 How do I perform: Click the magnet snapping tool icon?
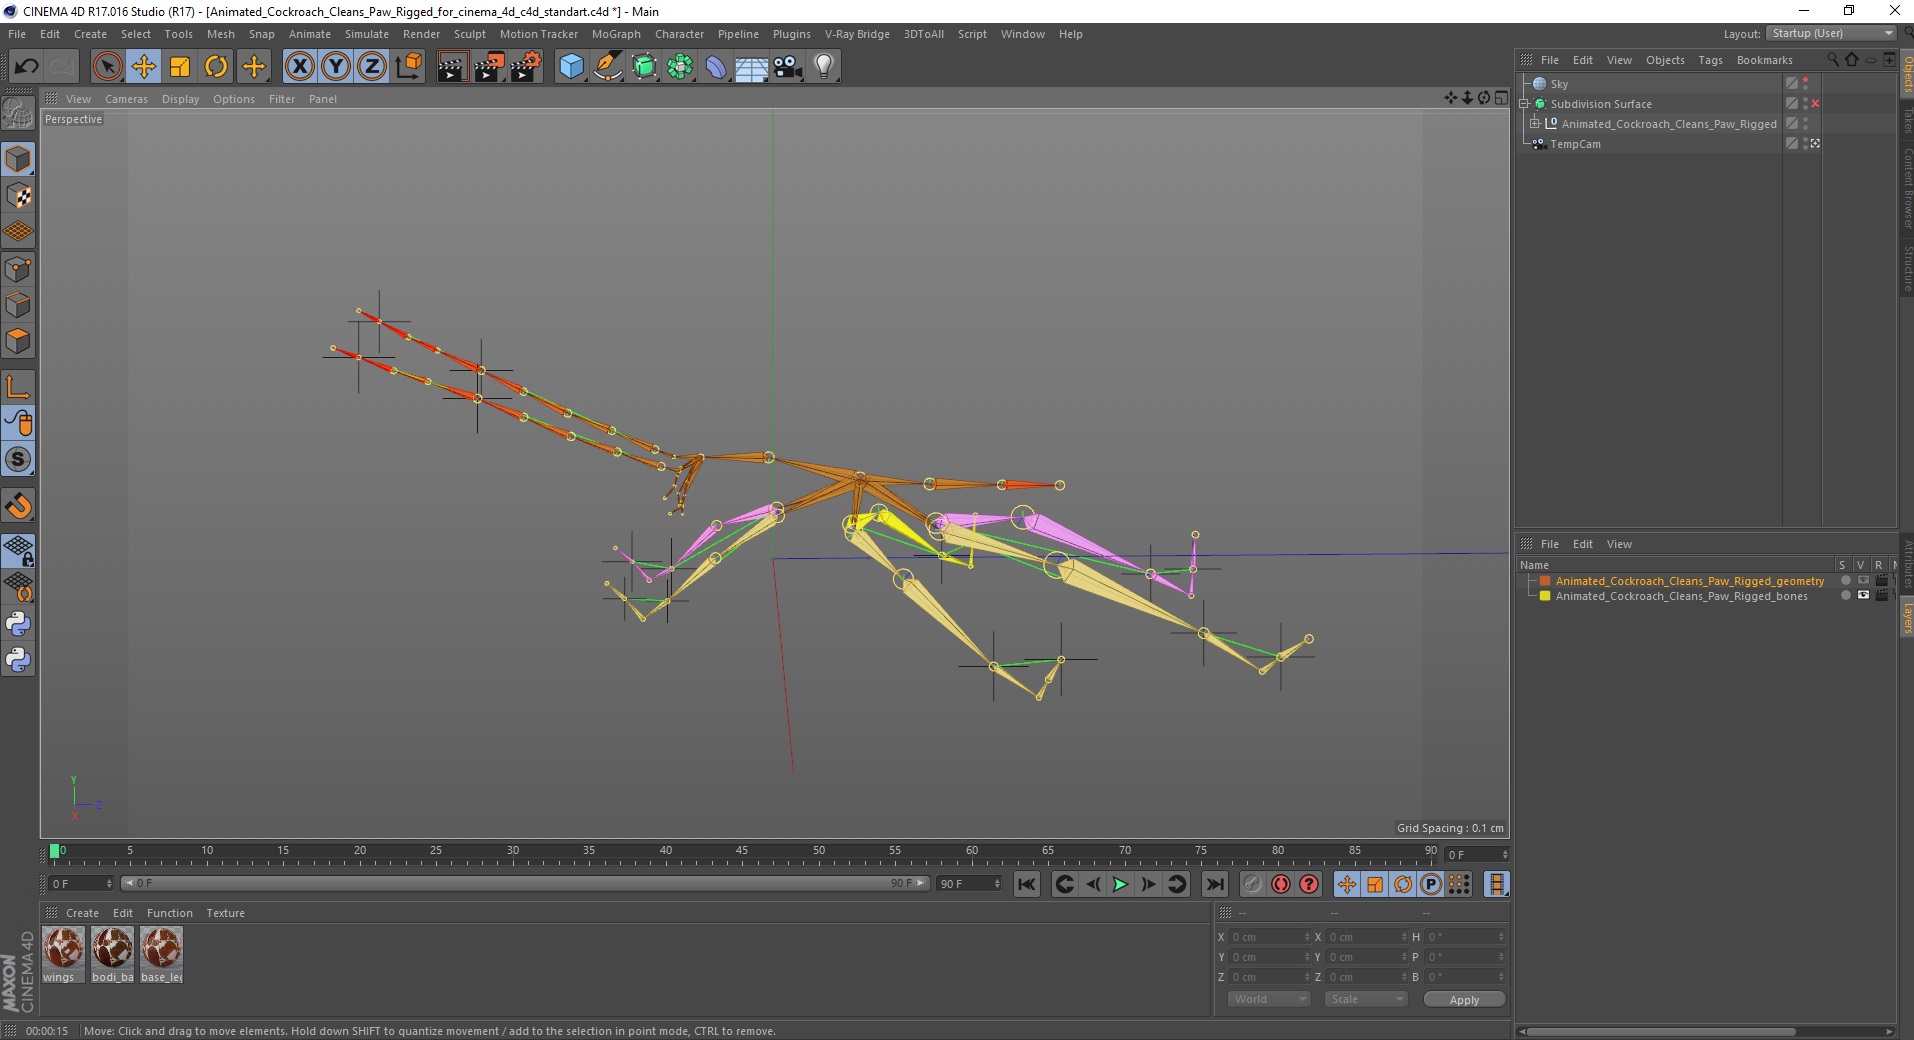(19, 506)
